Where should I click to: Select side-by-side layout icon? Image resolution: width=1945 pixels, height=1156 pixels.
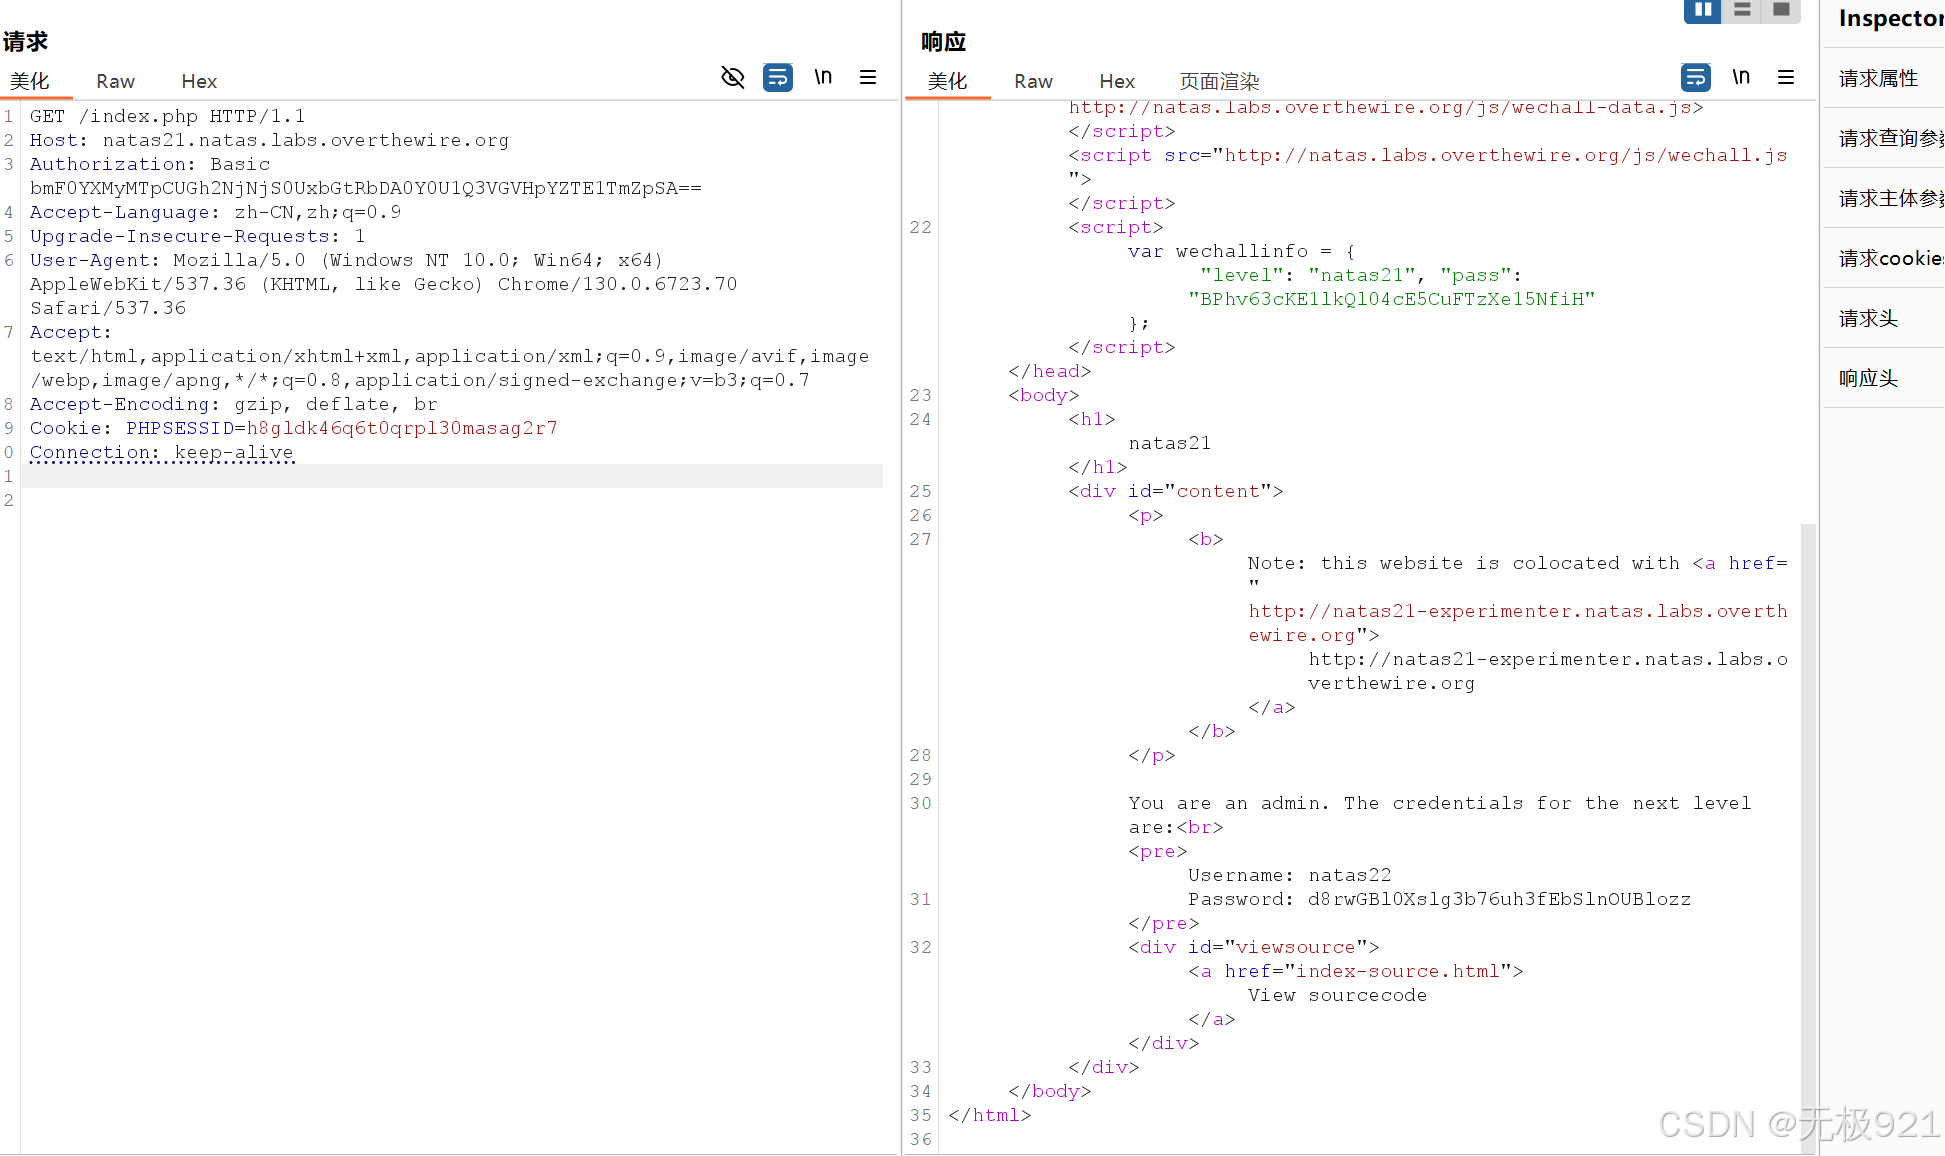(1702, 10)
